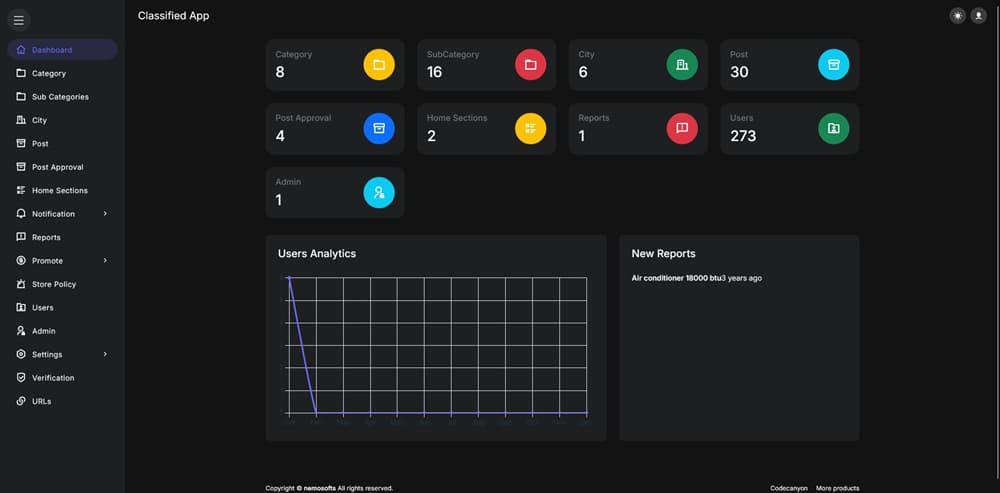
Task: Click the cyan Admin person icon
Action: pos(379,192)
